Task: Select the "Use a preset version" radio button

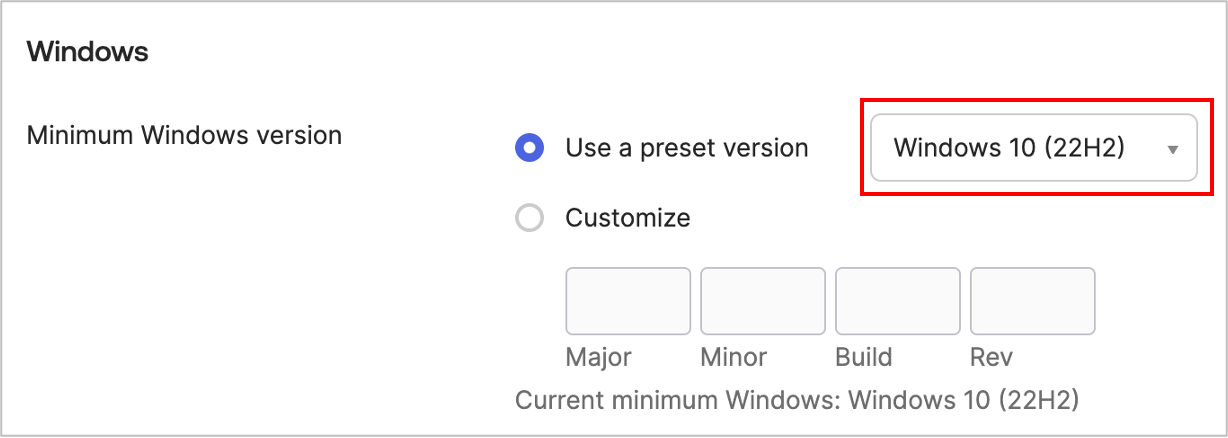Action: click(529, 148)
